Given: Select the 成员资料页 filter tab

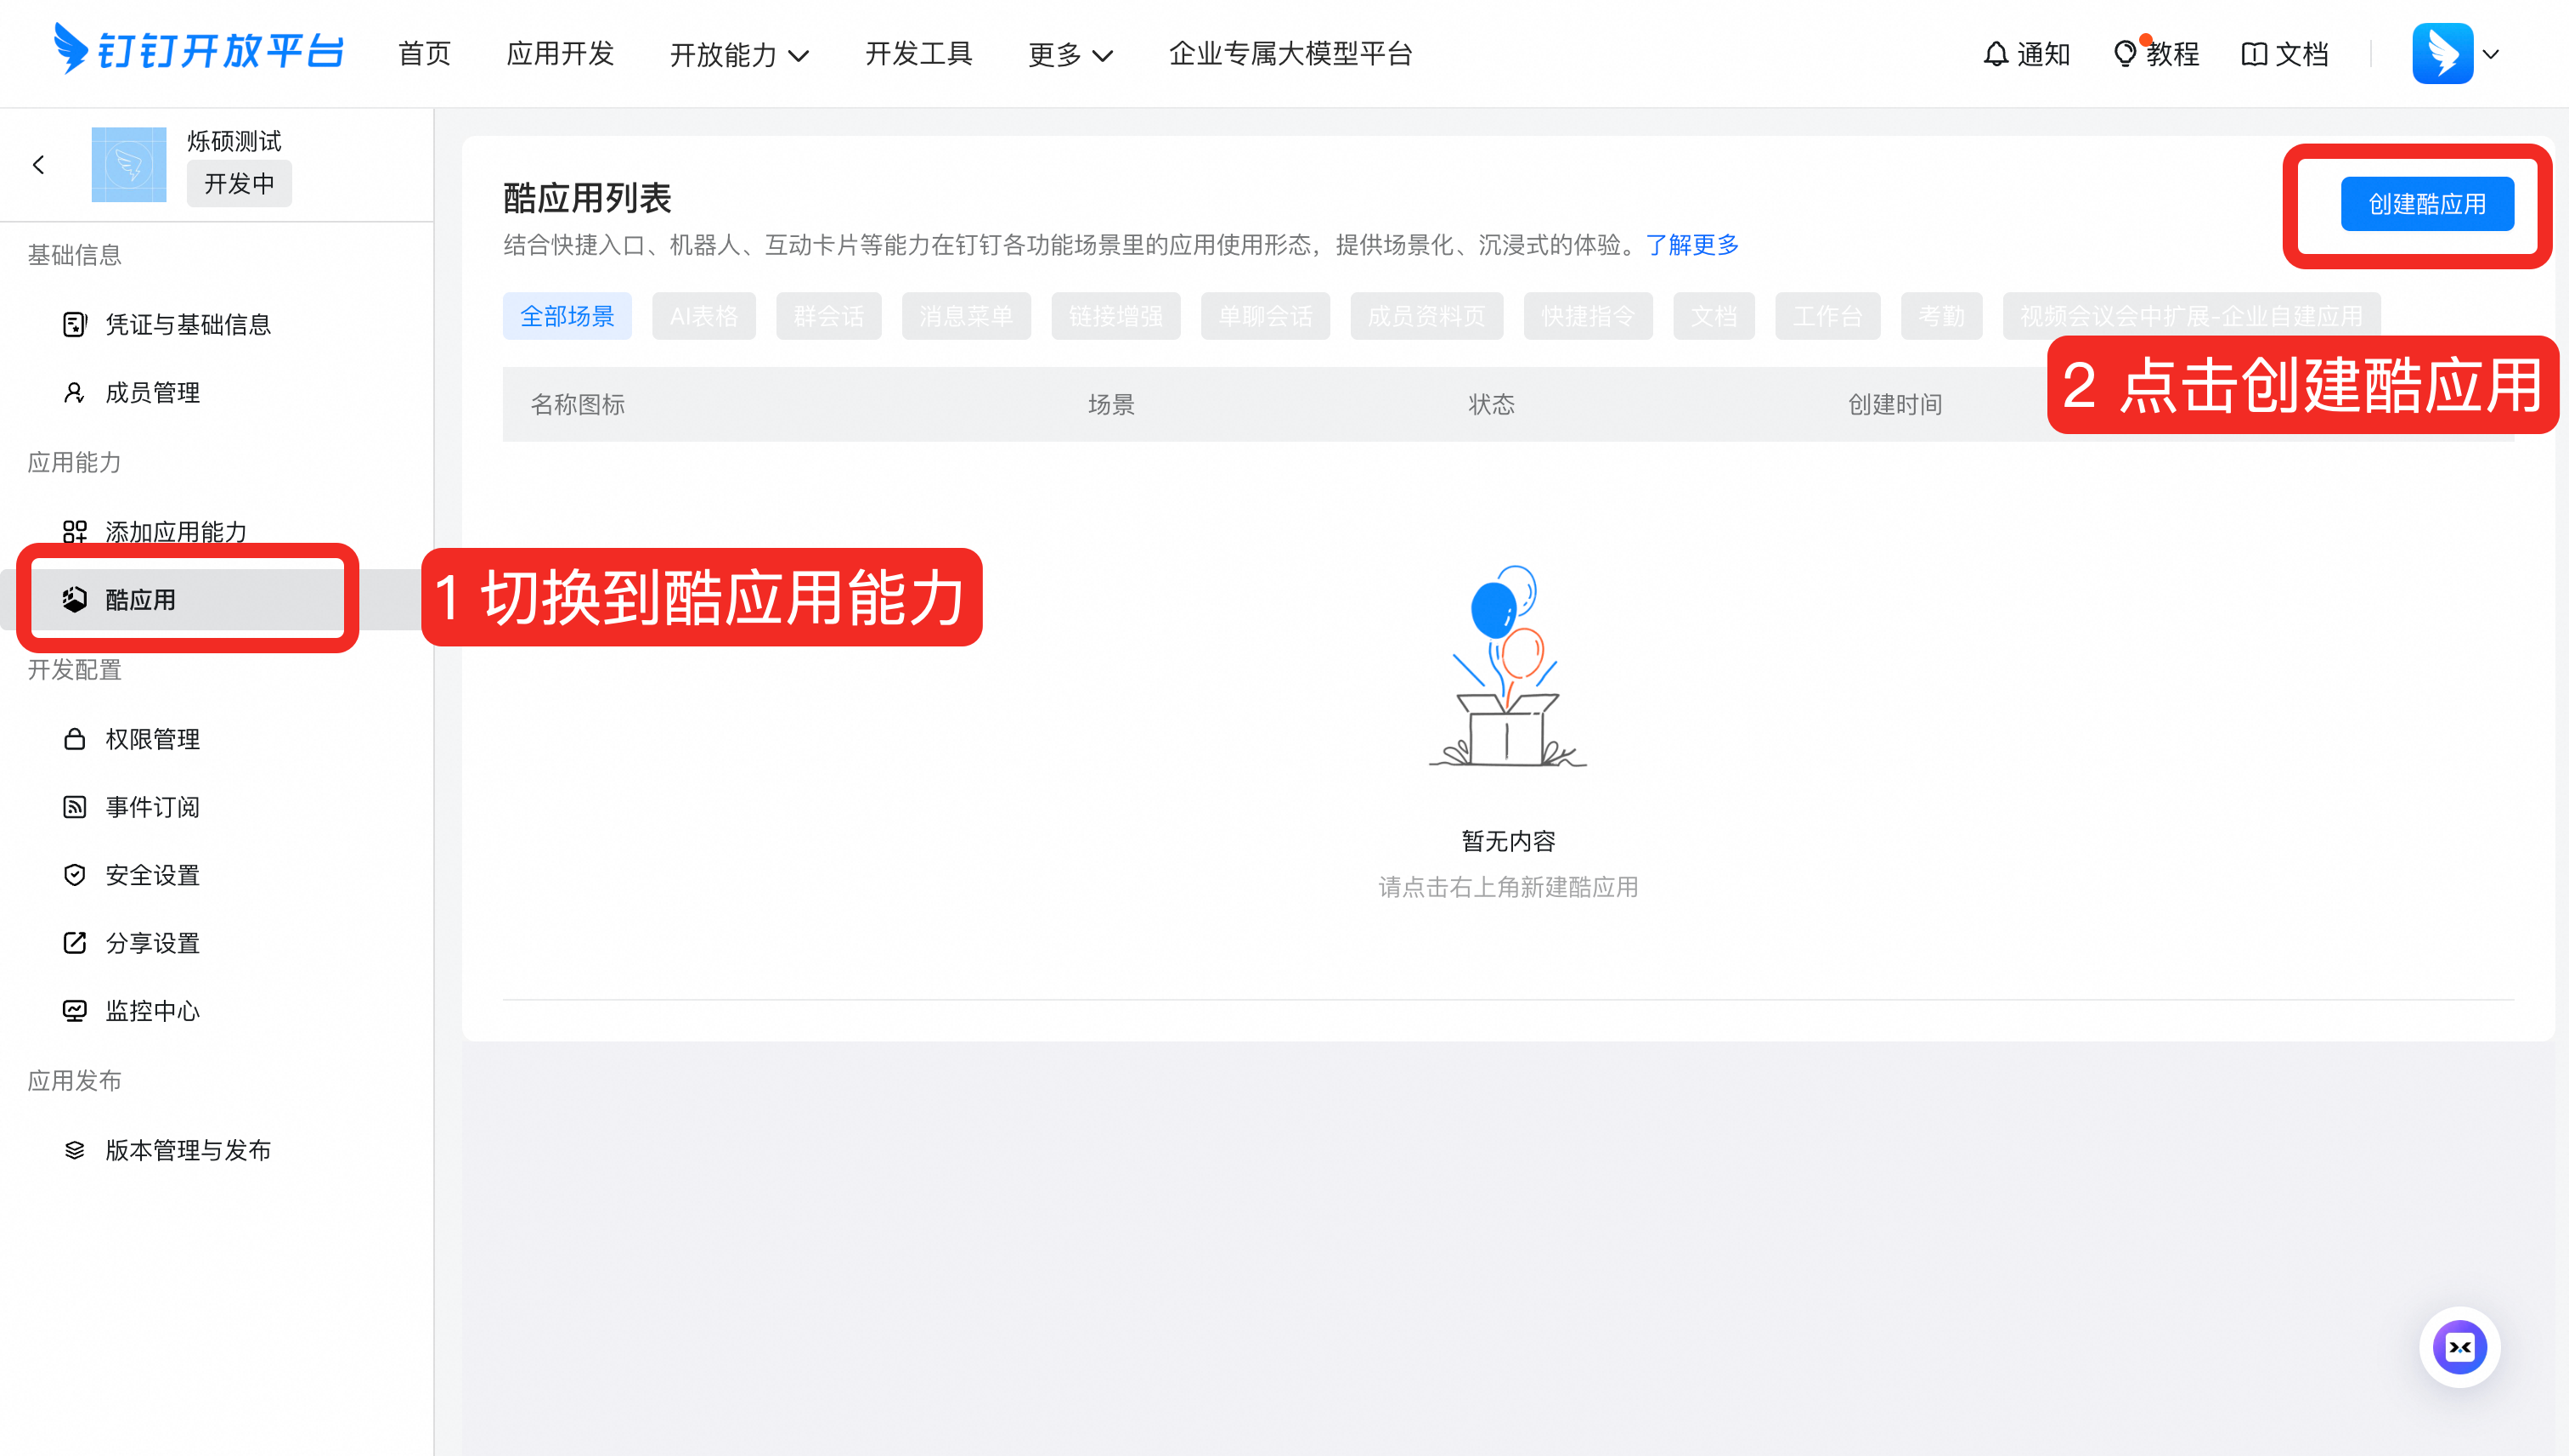Looking at the screenshot, I should pos(1427,316).
